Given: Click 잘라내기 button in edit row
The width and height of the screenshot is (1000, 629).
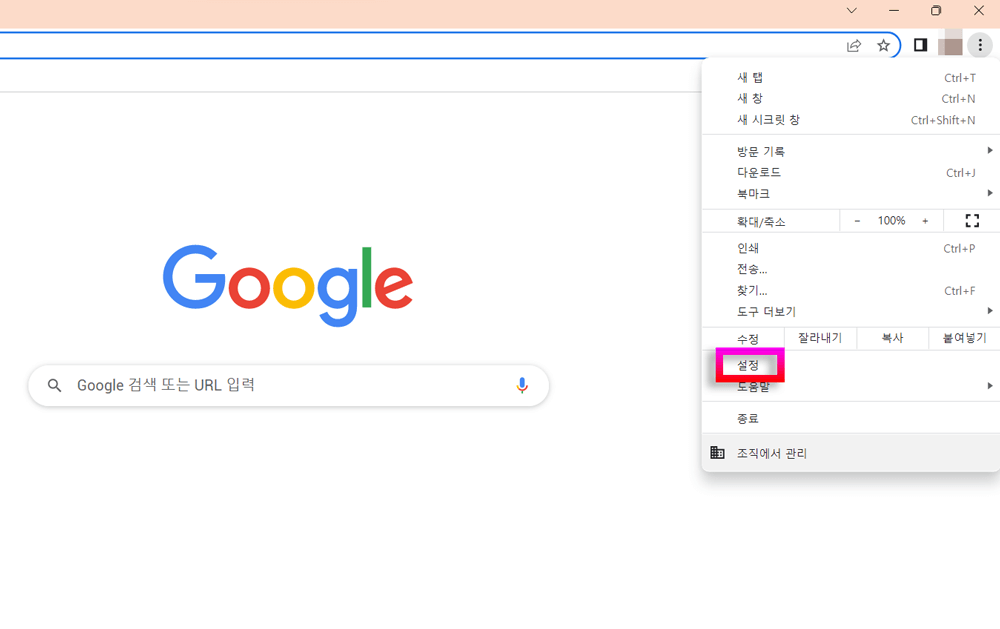Looking at the screenshot, I should pyautogui.click(x=820, y=338).
